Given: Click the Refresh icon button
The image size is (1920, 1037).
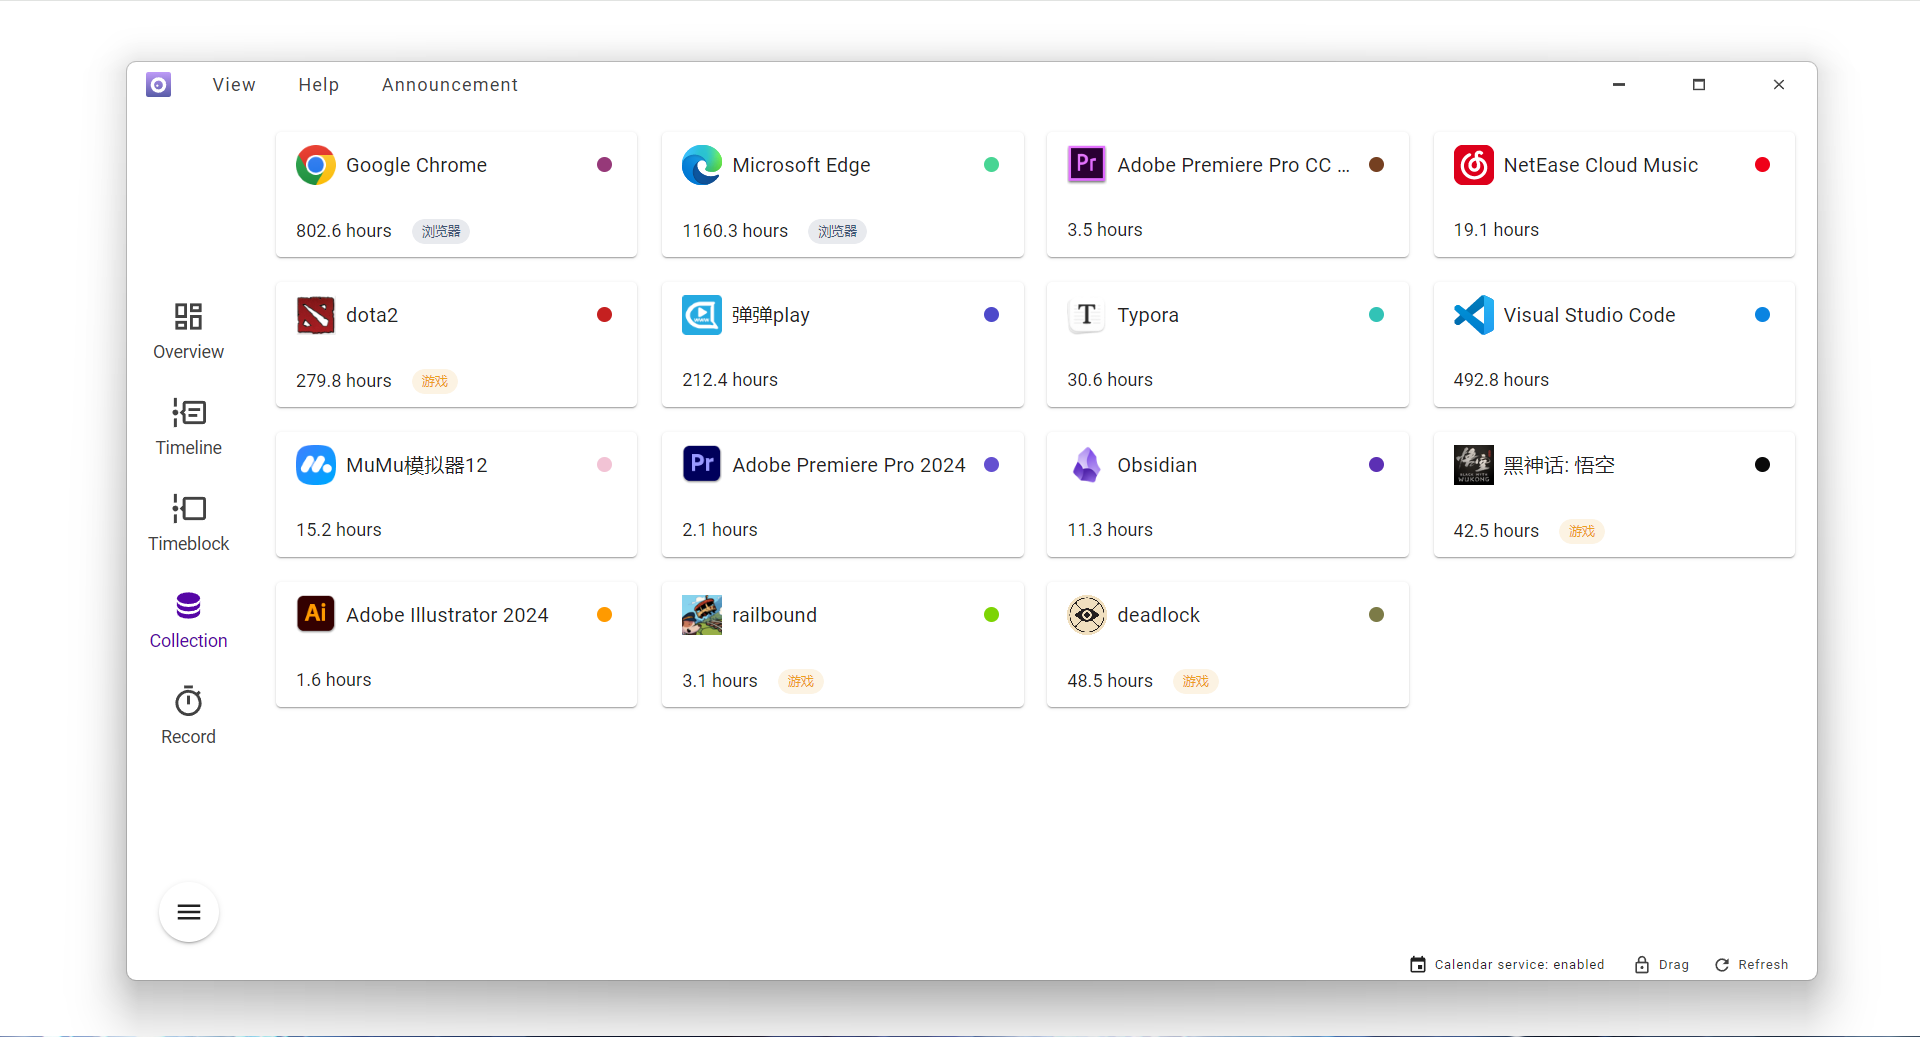Looking at the screenshot, I should (1722, 965).
